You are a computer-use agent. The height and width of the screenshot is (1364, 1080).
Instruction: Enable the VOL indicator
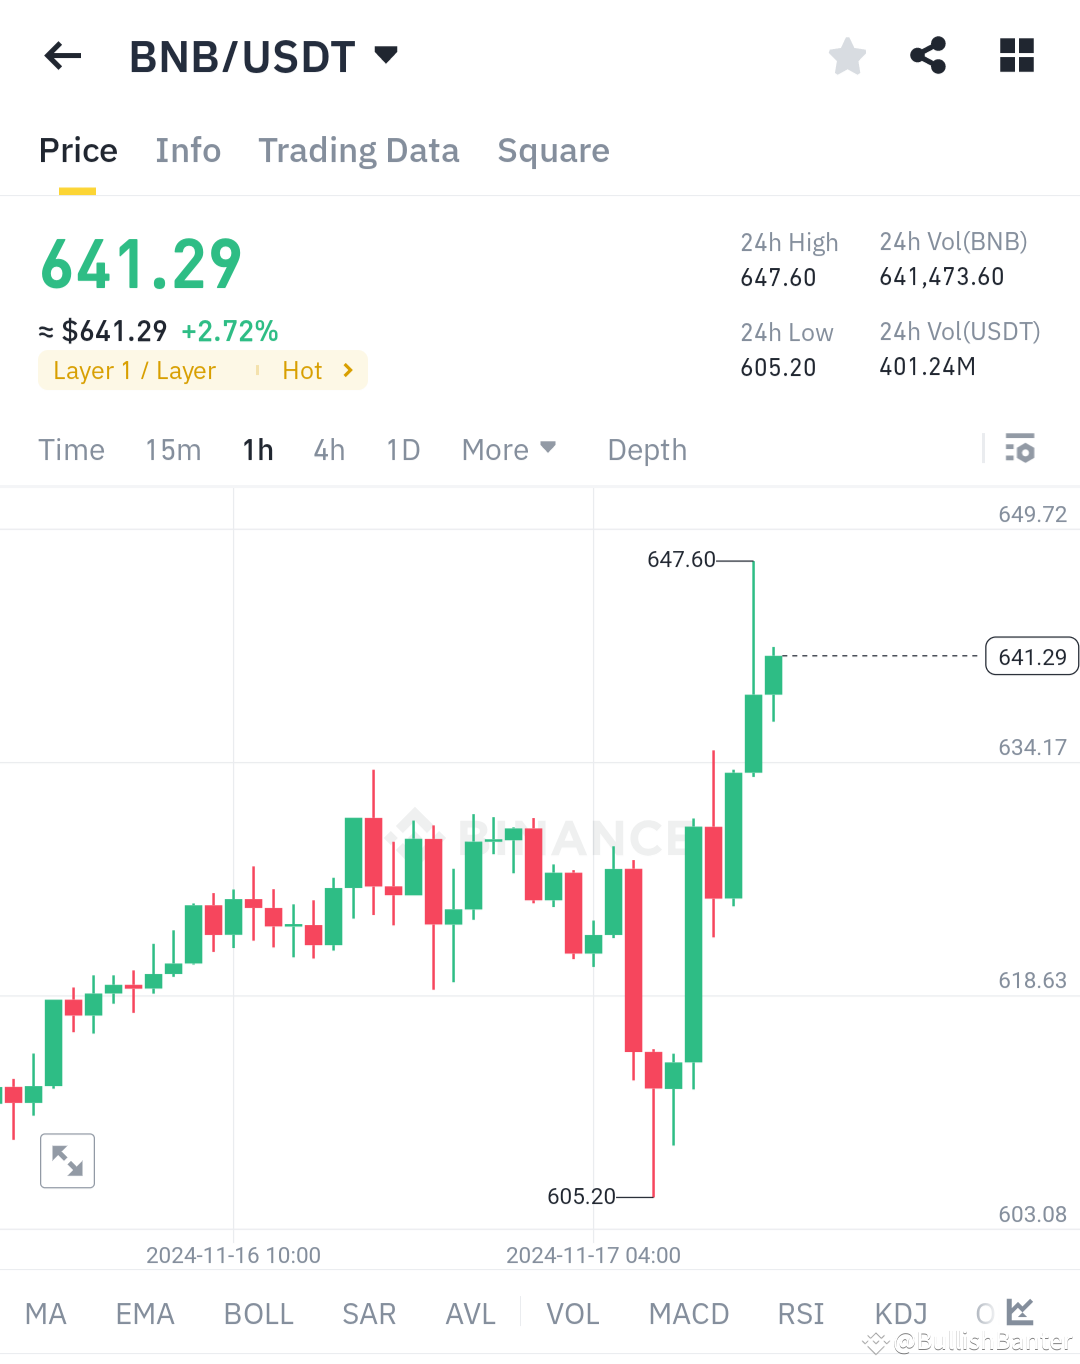pos(572,1313)
